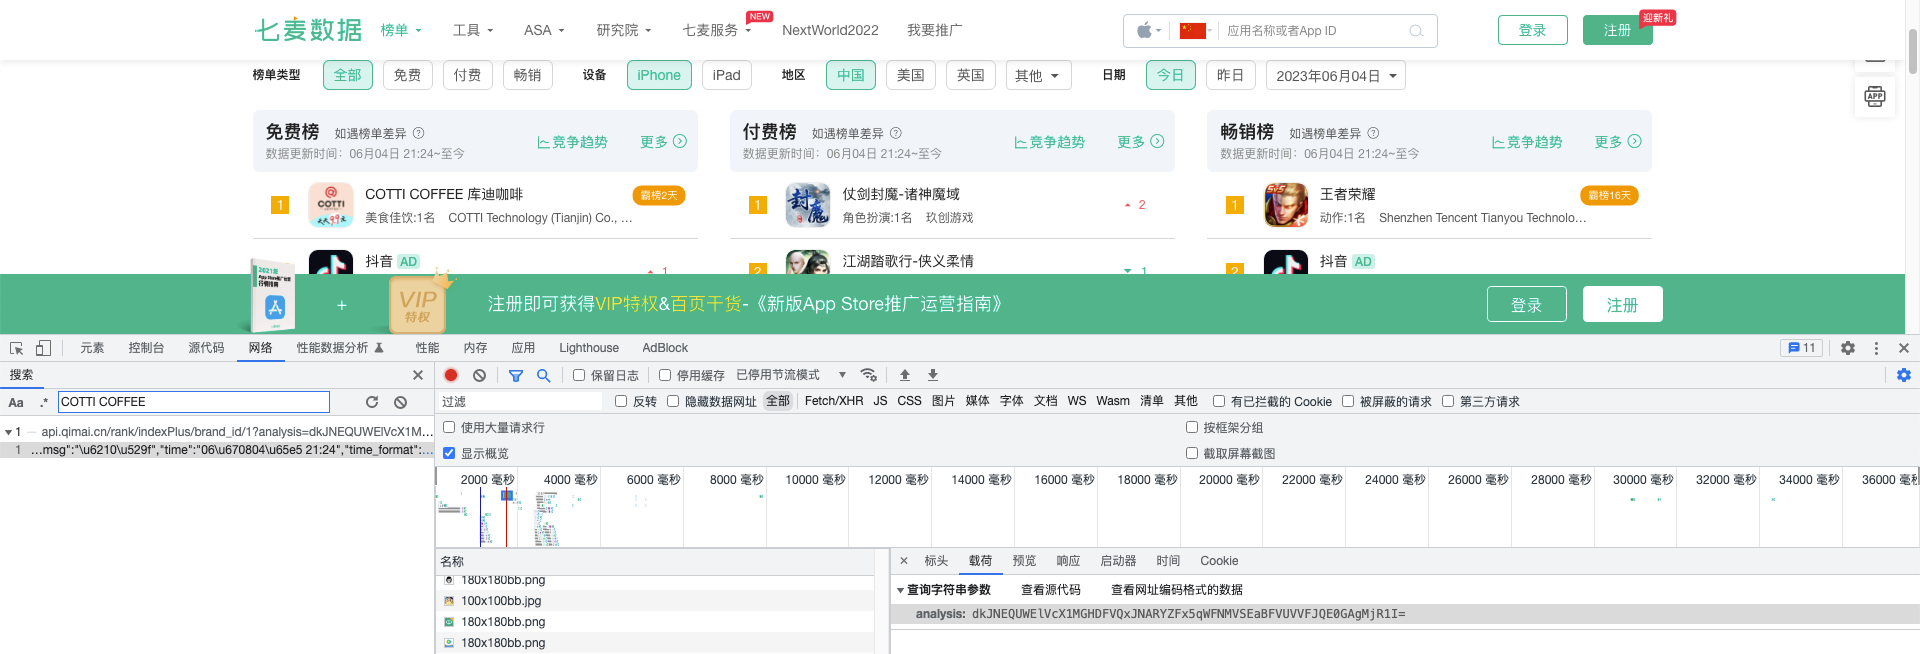The image size is (1920, 654).
Task: Collapse the api.qimai.cn search result
Action: tap(8, 432)
